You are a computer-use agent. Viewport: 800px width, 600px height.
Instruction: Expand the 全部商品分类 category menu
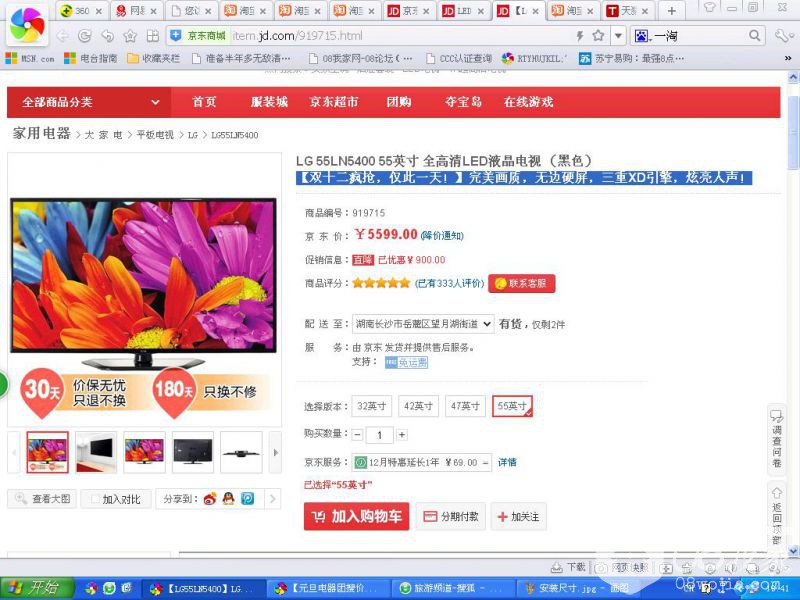pos(90,102)
